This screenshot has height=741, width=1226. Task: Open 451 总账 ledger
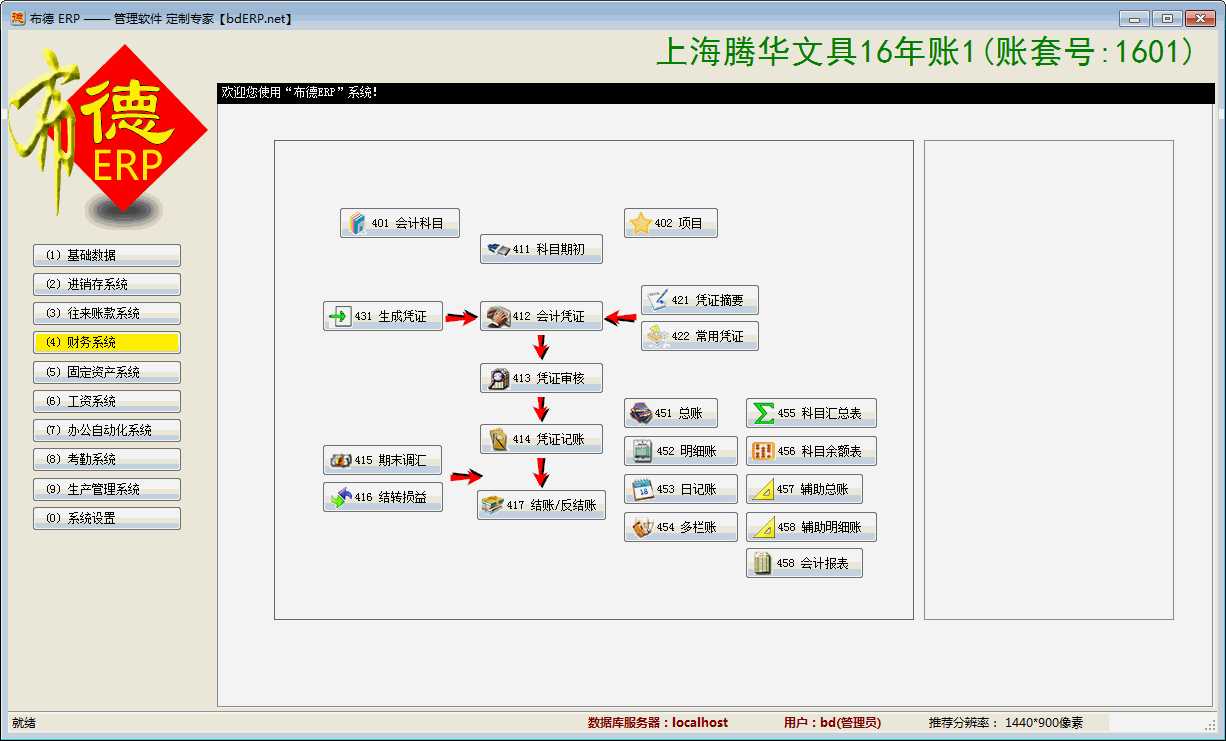tap(670, 413)
